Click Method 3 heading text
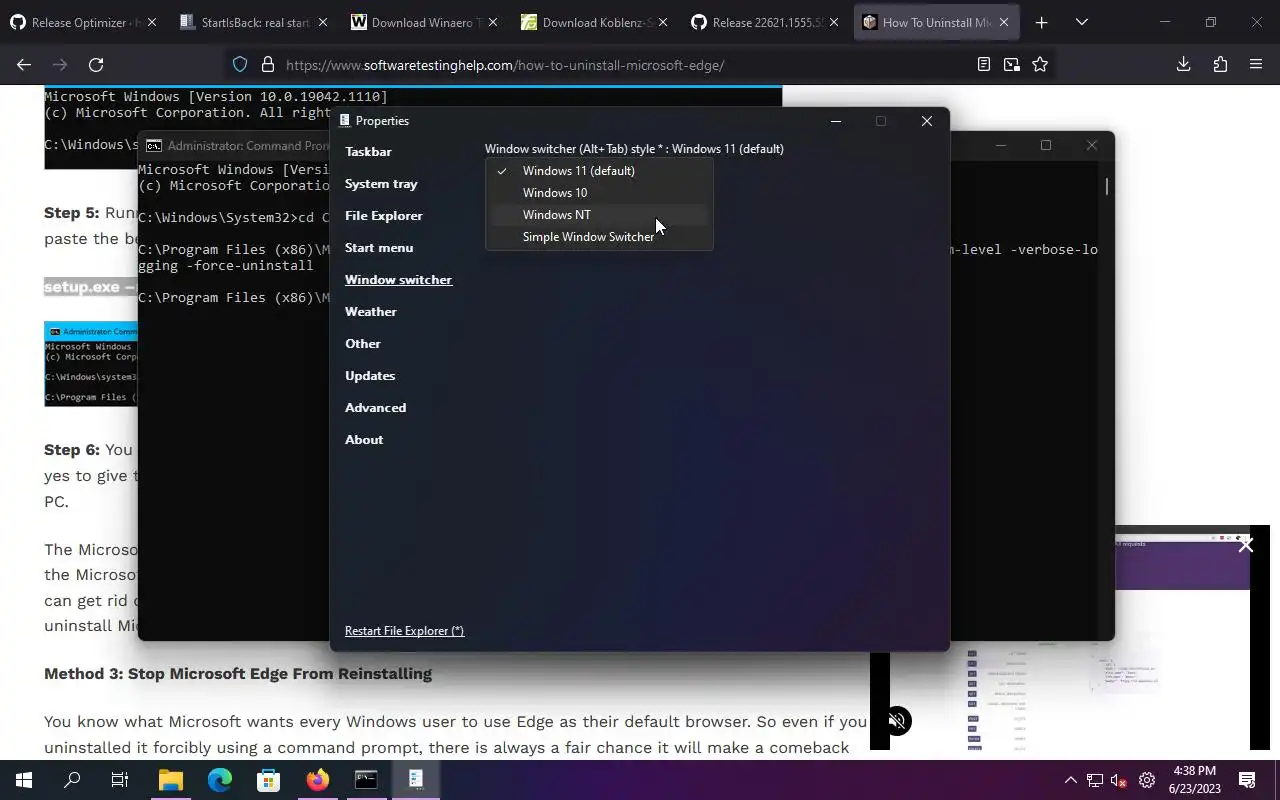This screenshot has height=800, width=1280. pos(238,673)
